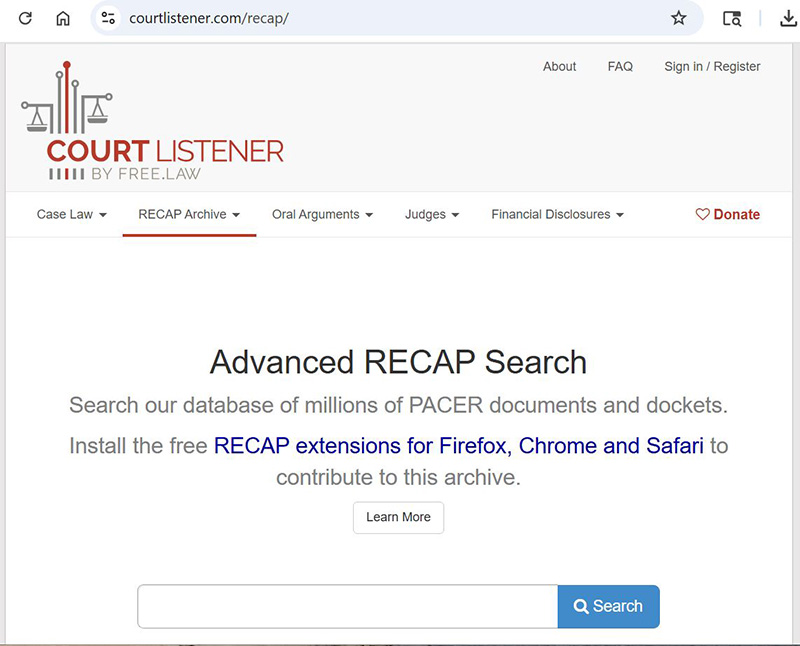Click Sign in / Register
Screen dimensions: 800x646
(x=712, y=66)
